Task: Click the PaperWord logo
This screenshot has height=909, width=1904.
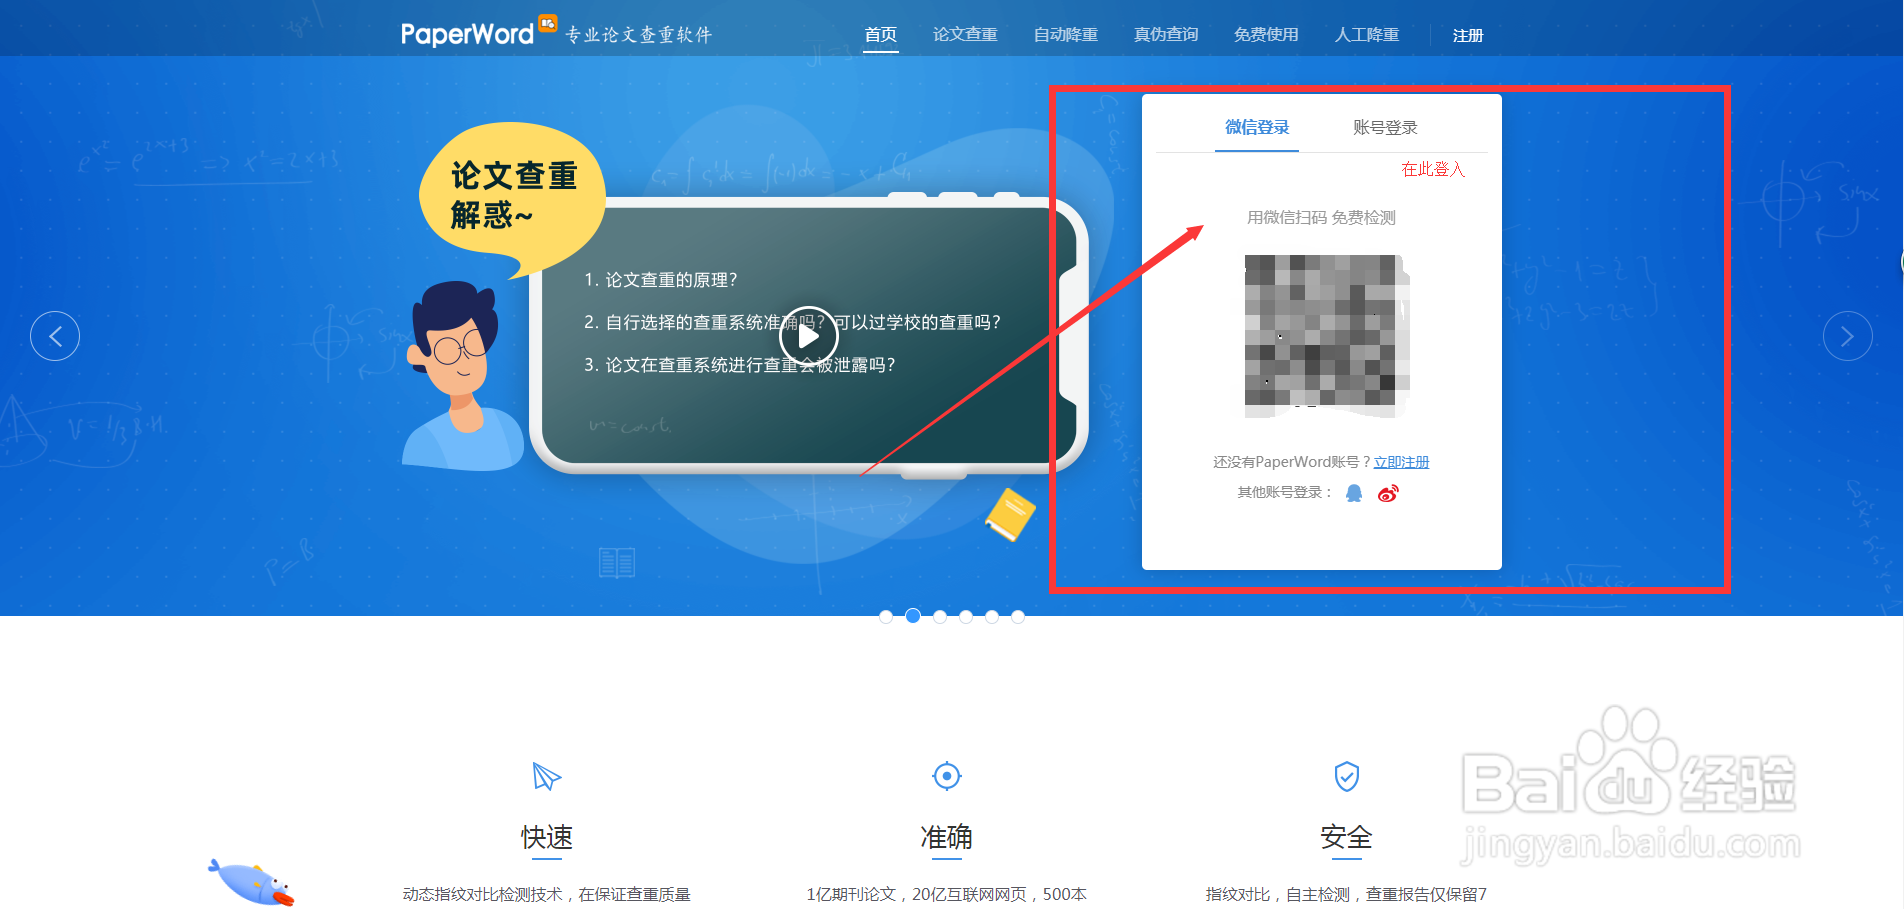Action: [x=470, y=32]
